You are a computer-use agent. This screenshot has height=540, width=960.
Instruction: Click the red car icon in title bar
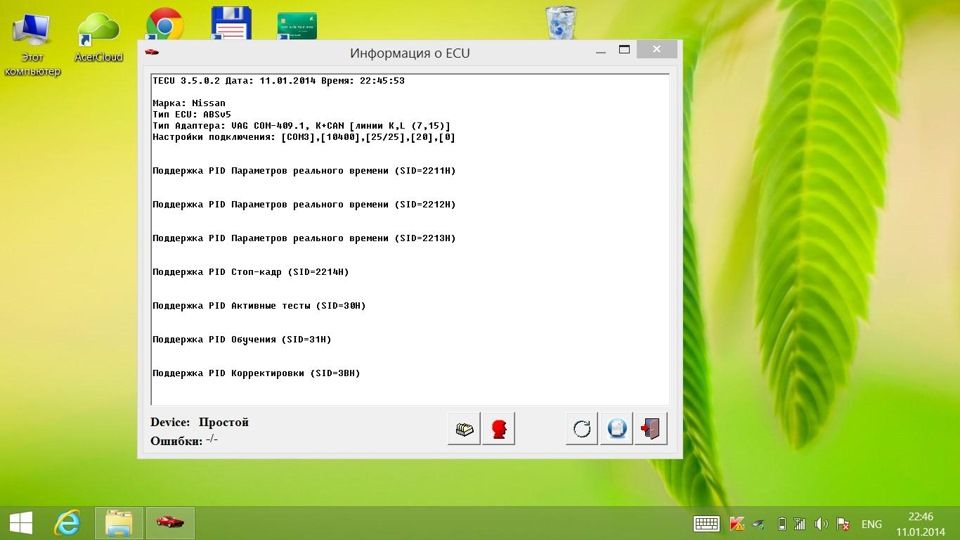[152, 52]
